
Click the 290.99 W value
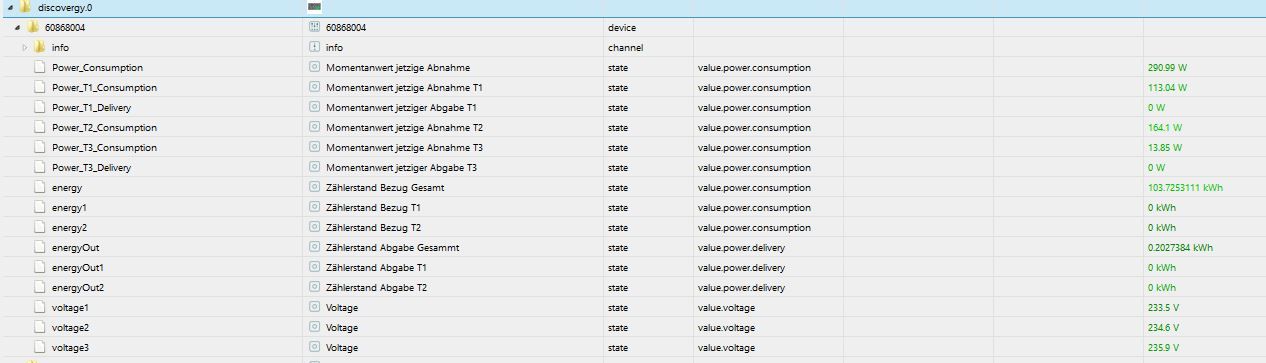click(x=1168, y=67)
